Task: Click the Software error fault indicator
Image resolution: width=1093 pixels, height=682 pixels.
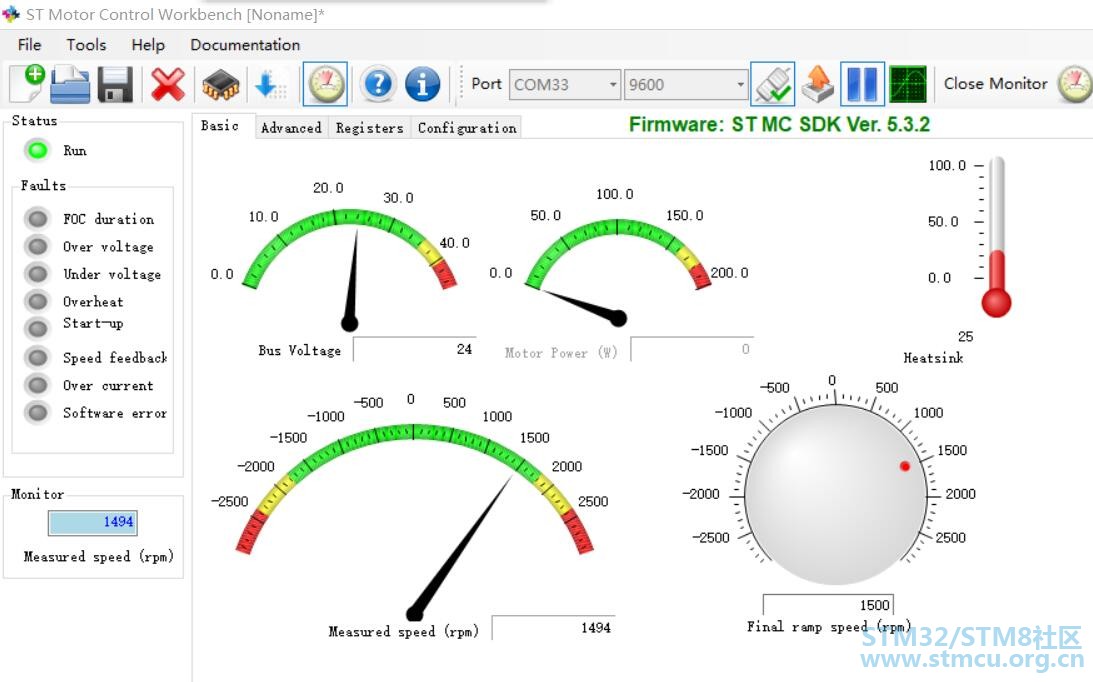Action: click(x=37, y=413)
